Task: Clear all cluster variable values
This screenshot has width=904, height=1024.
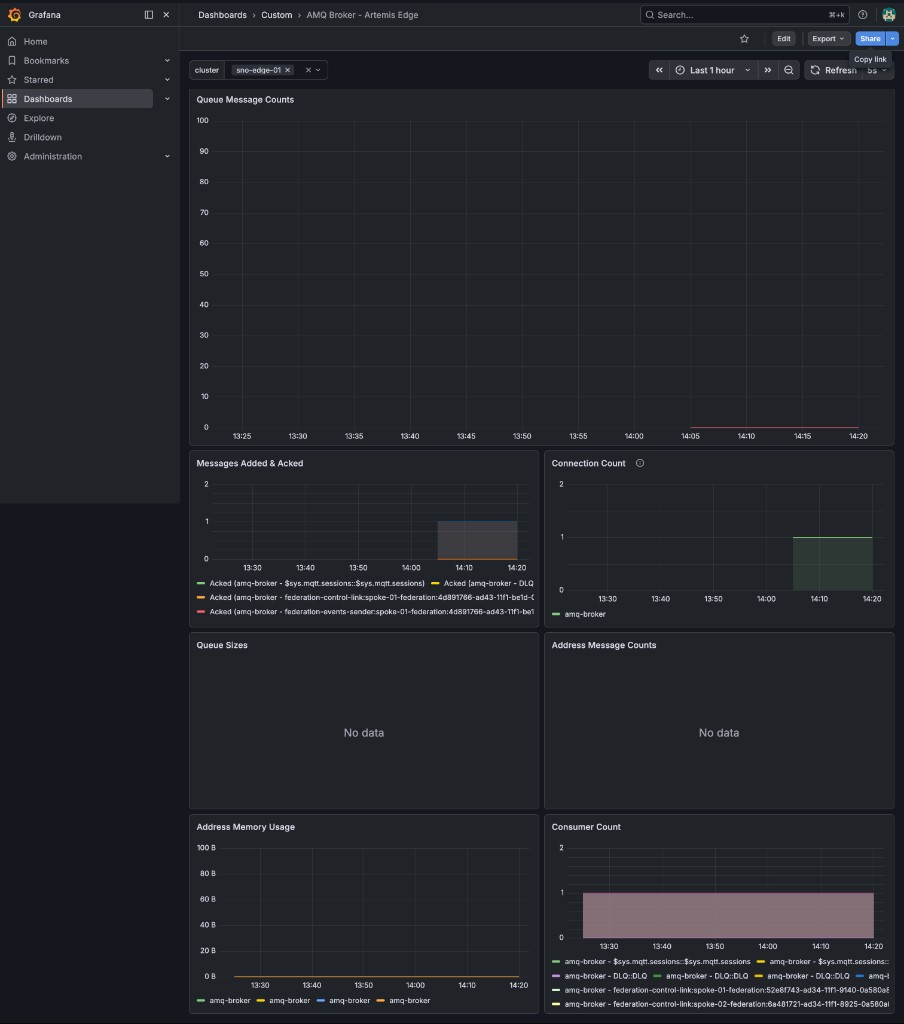Action: 308,70
